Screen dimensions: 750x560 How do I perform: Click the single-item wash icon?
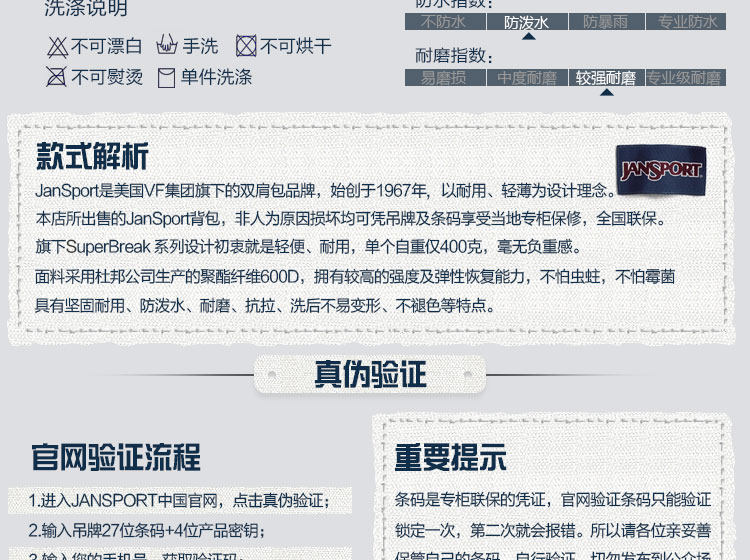(166, 78)
